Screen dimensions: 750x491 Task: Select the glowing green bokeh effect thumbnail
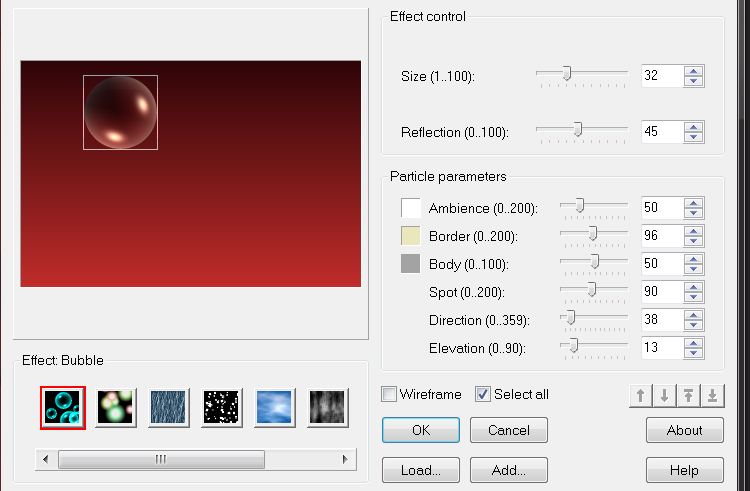115,408
